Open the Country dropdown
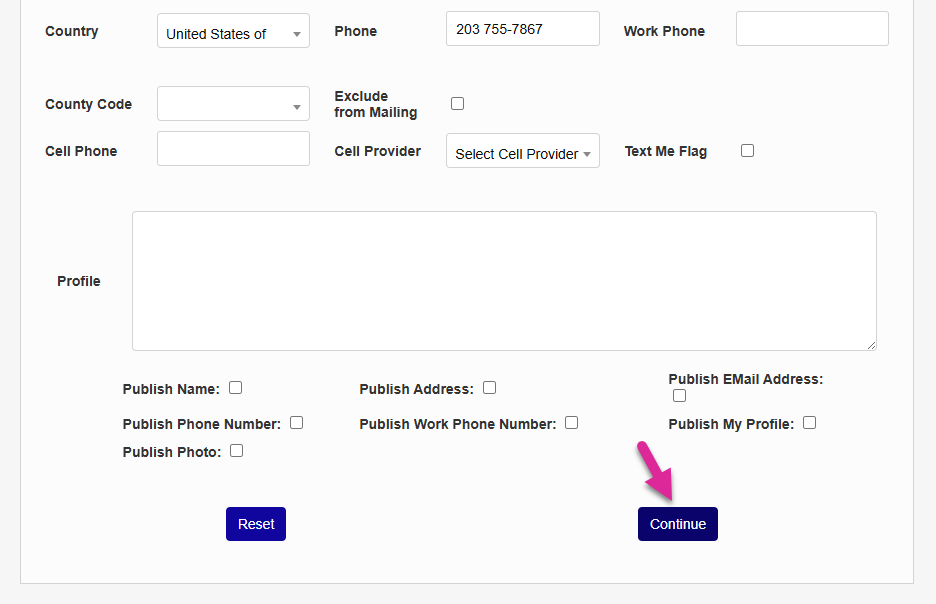Screen dimensions: 936x604 pos(233,33)
